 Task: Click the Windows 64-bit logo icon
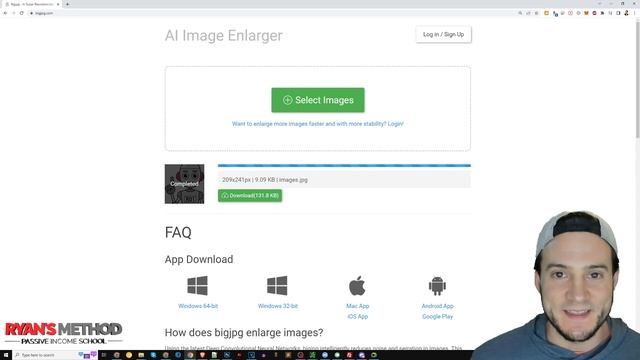coord(198,286)
